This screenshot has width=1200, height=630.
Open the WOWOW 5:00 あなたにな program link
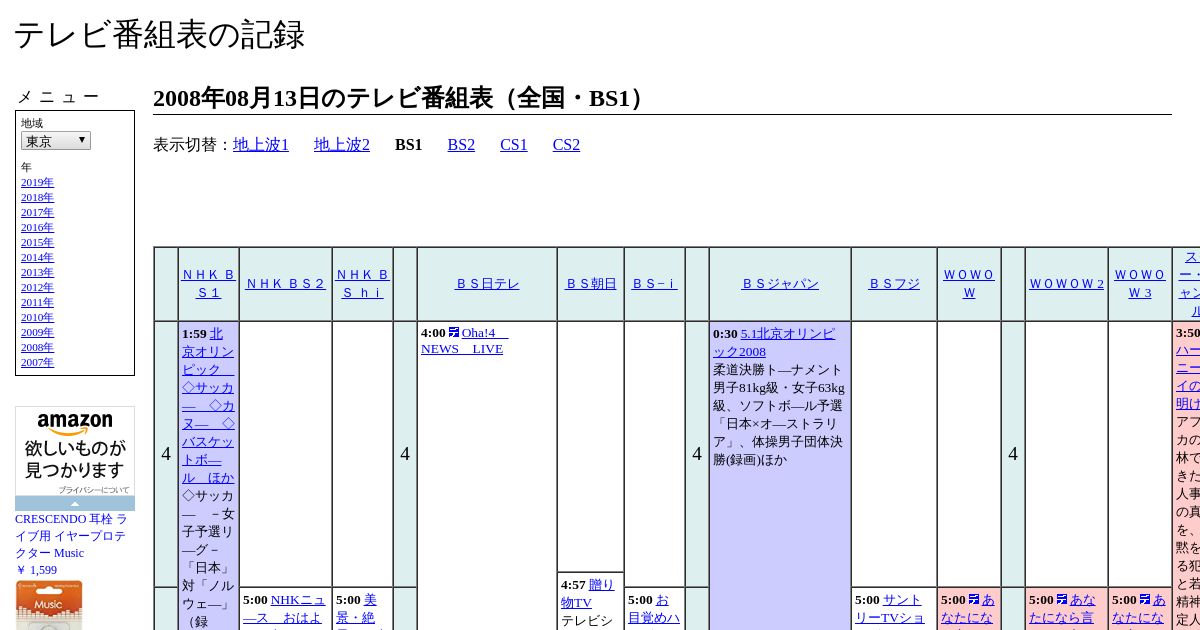(x=968, y=610)
